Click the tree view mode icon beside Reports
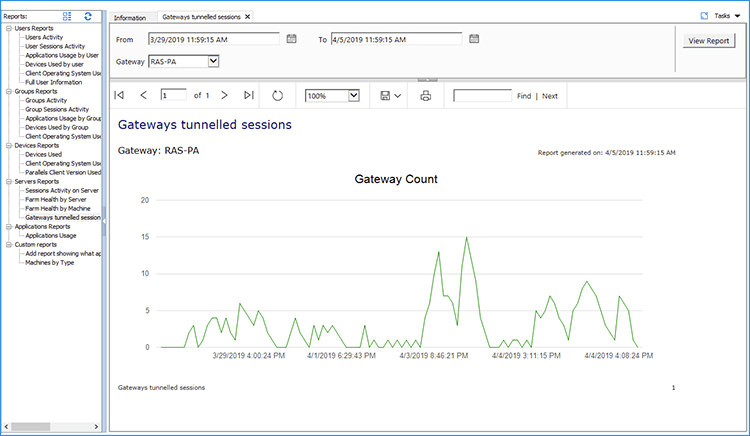750x436 pixels. (67, 16)
